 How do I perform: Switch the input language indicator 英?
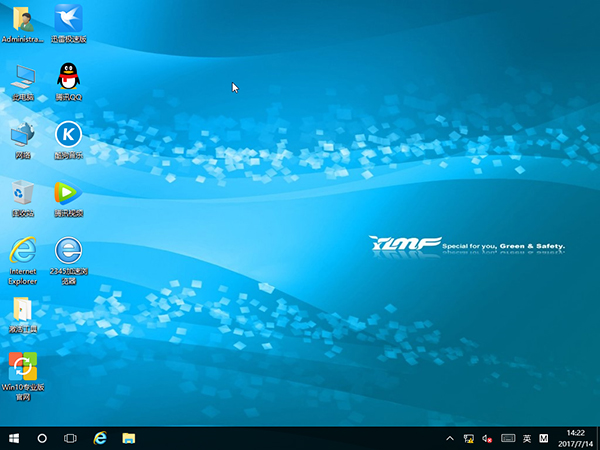527,438
